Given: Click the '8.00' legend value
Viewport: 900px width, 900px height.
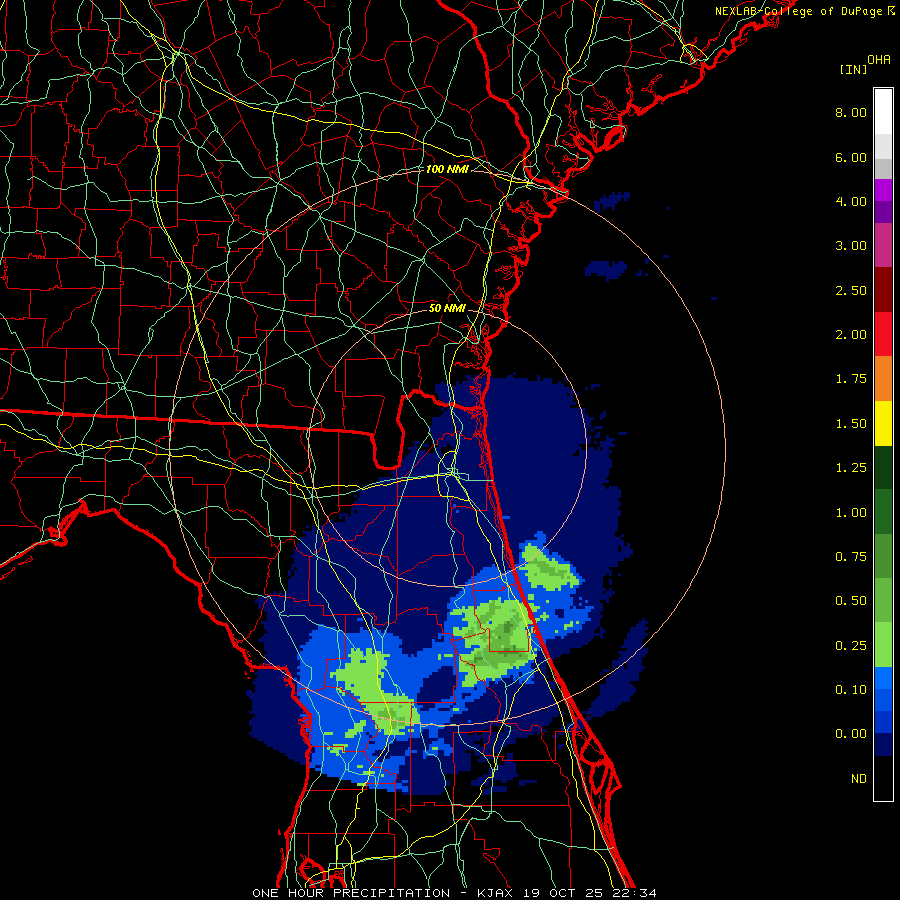Looking at the screenshot, I should pos(851,112).
